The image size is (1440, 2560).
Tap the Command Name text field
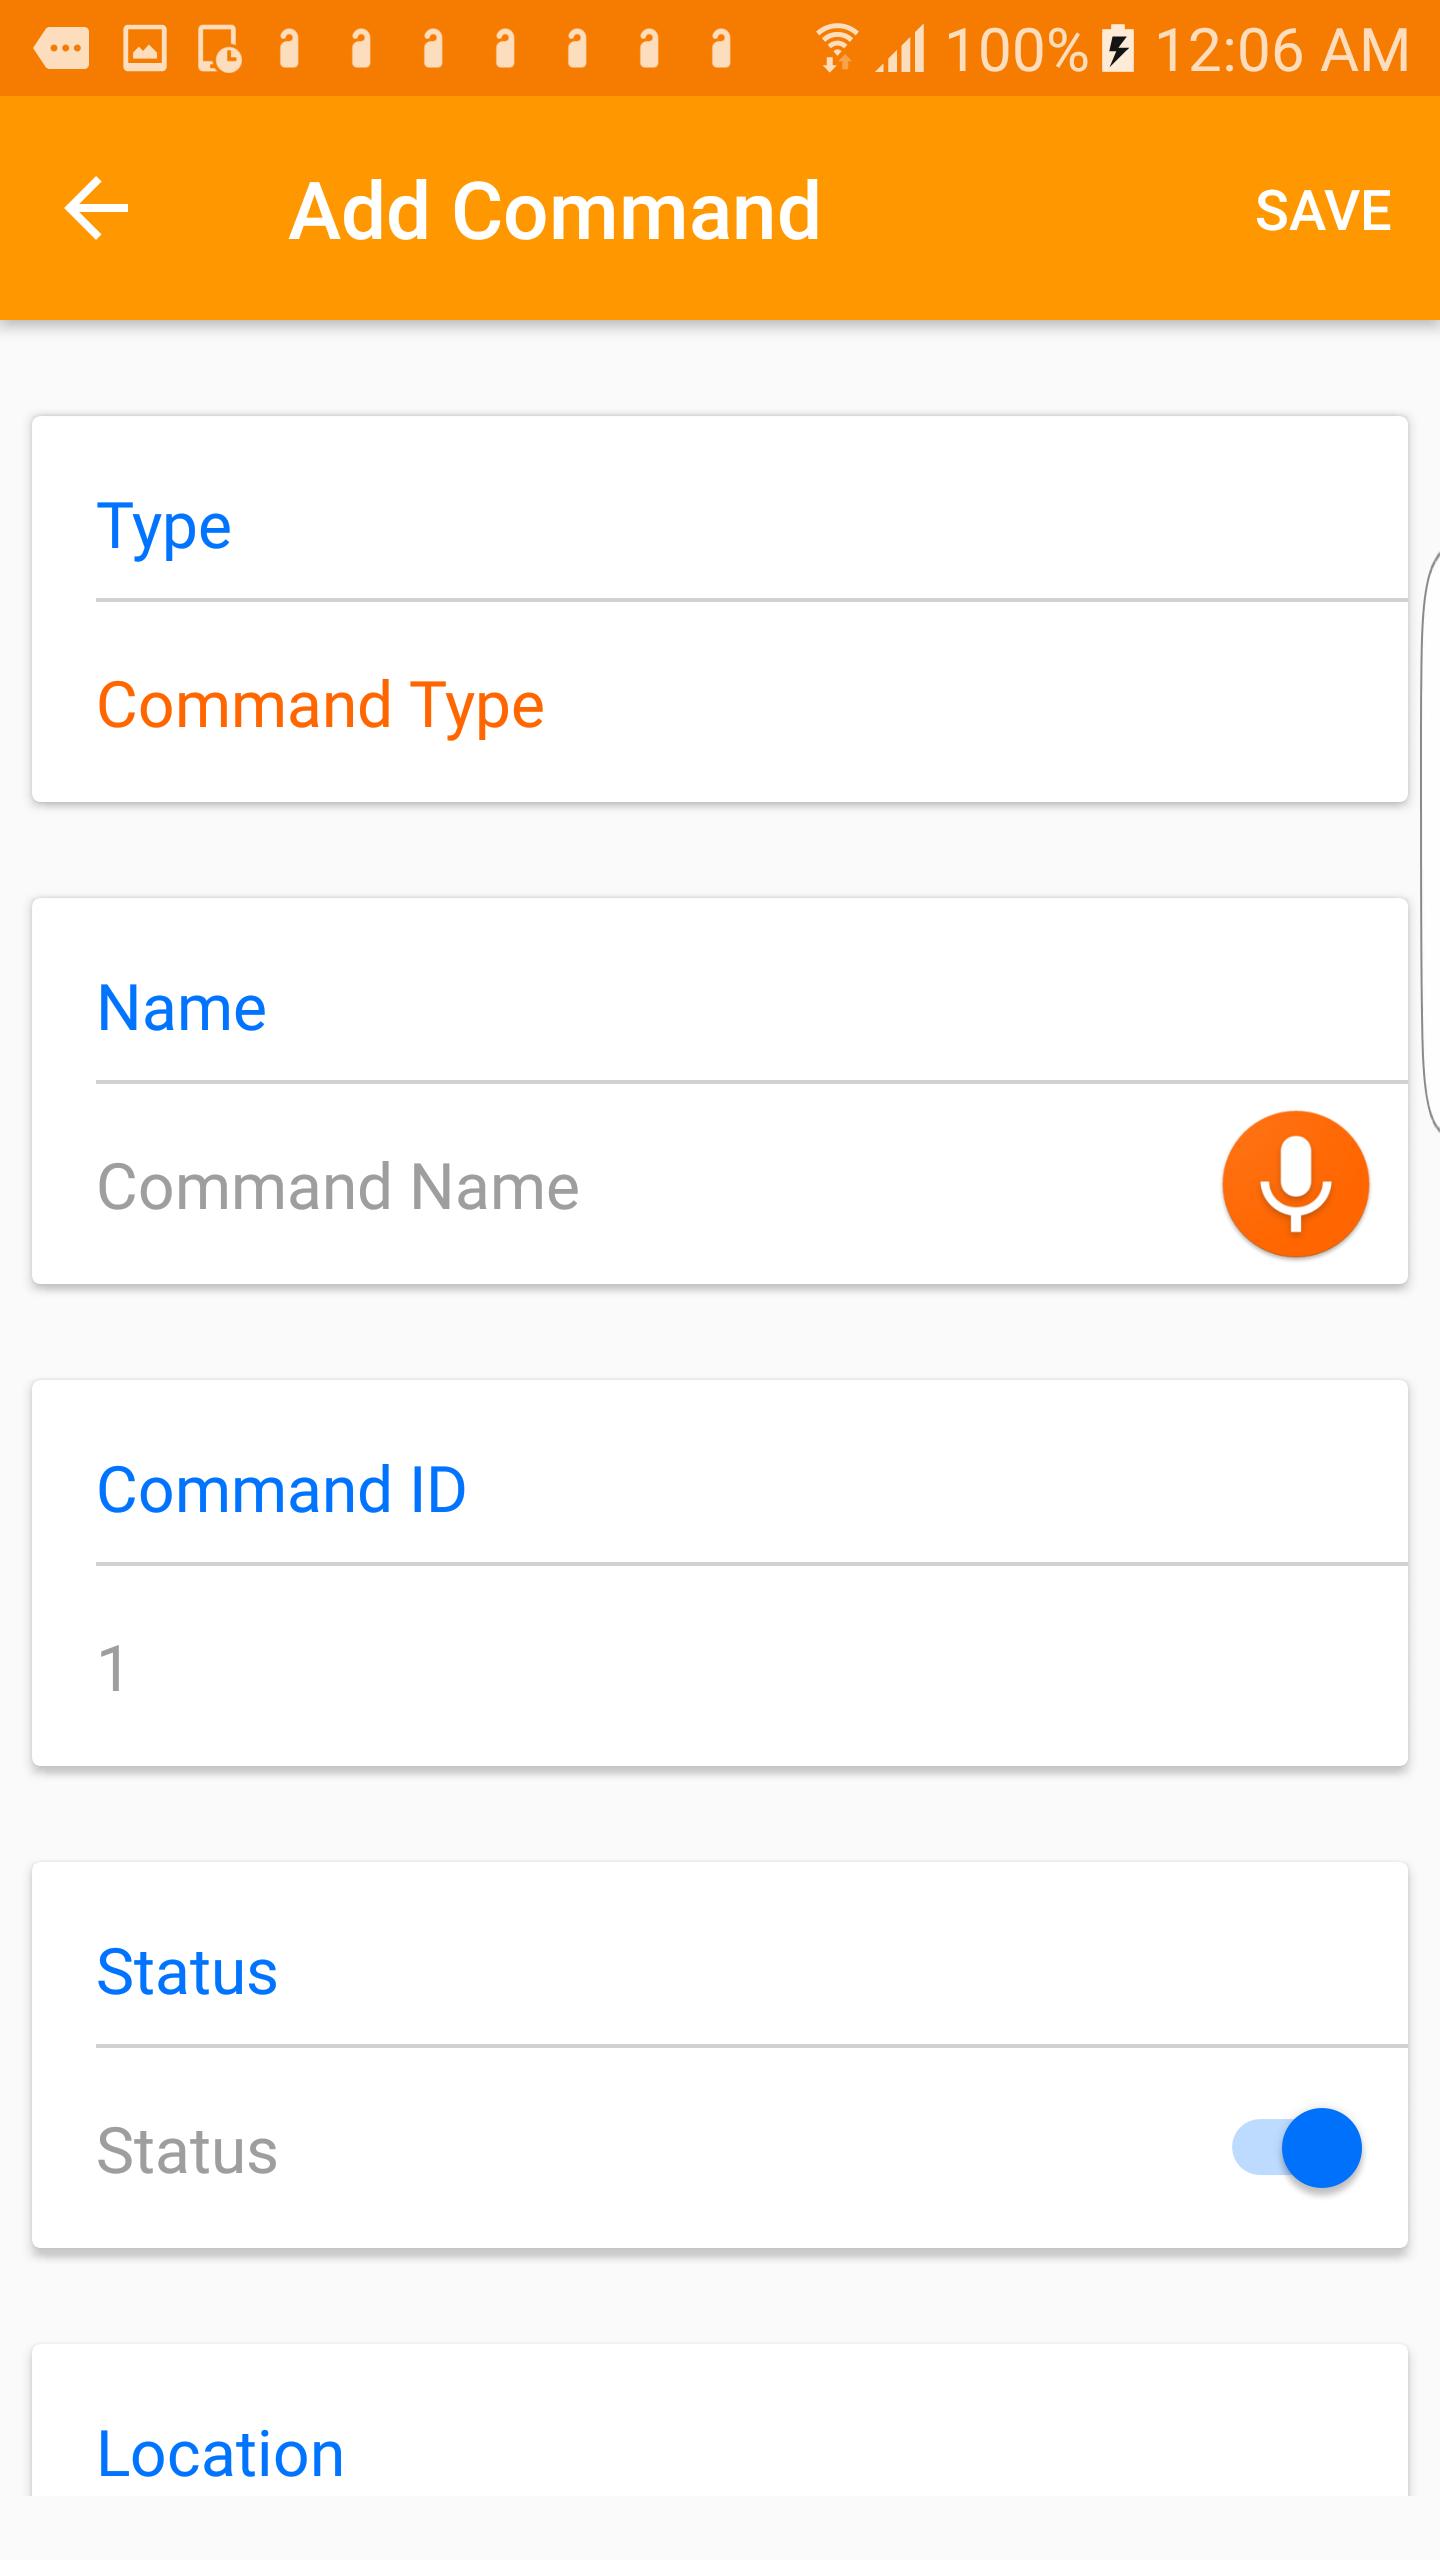coord(500,1184)
